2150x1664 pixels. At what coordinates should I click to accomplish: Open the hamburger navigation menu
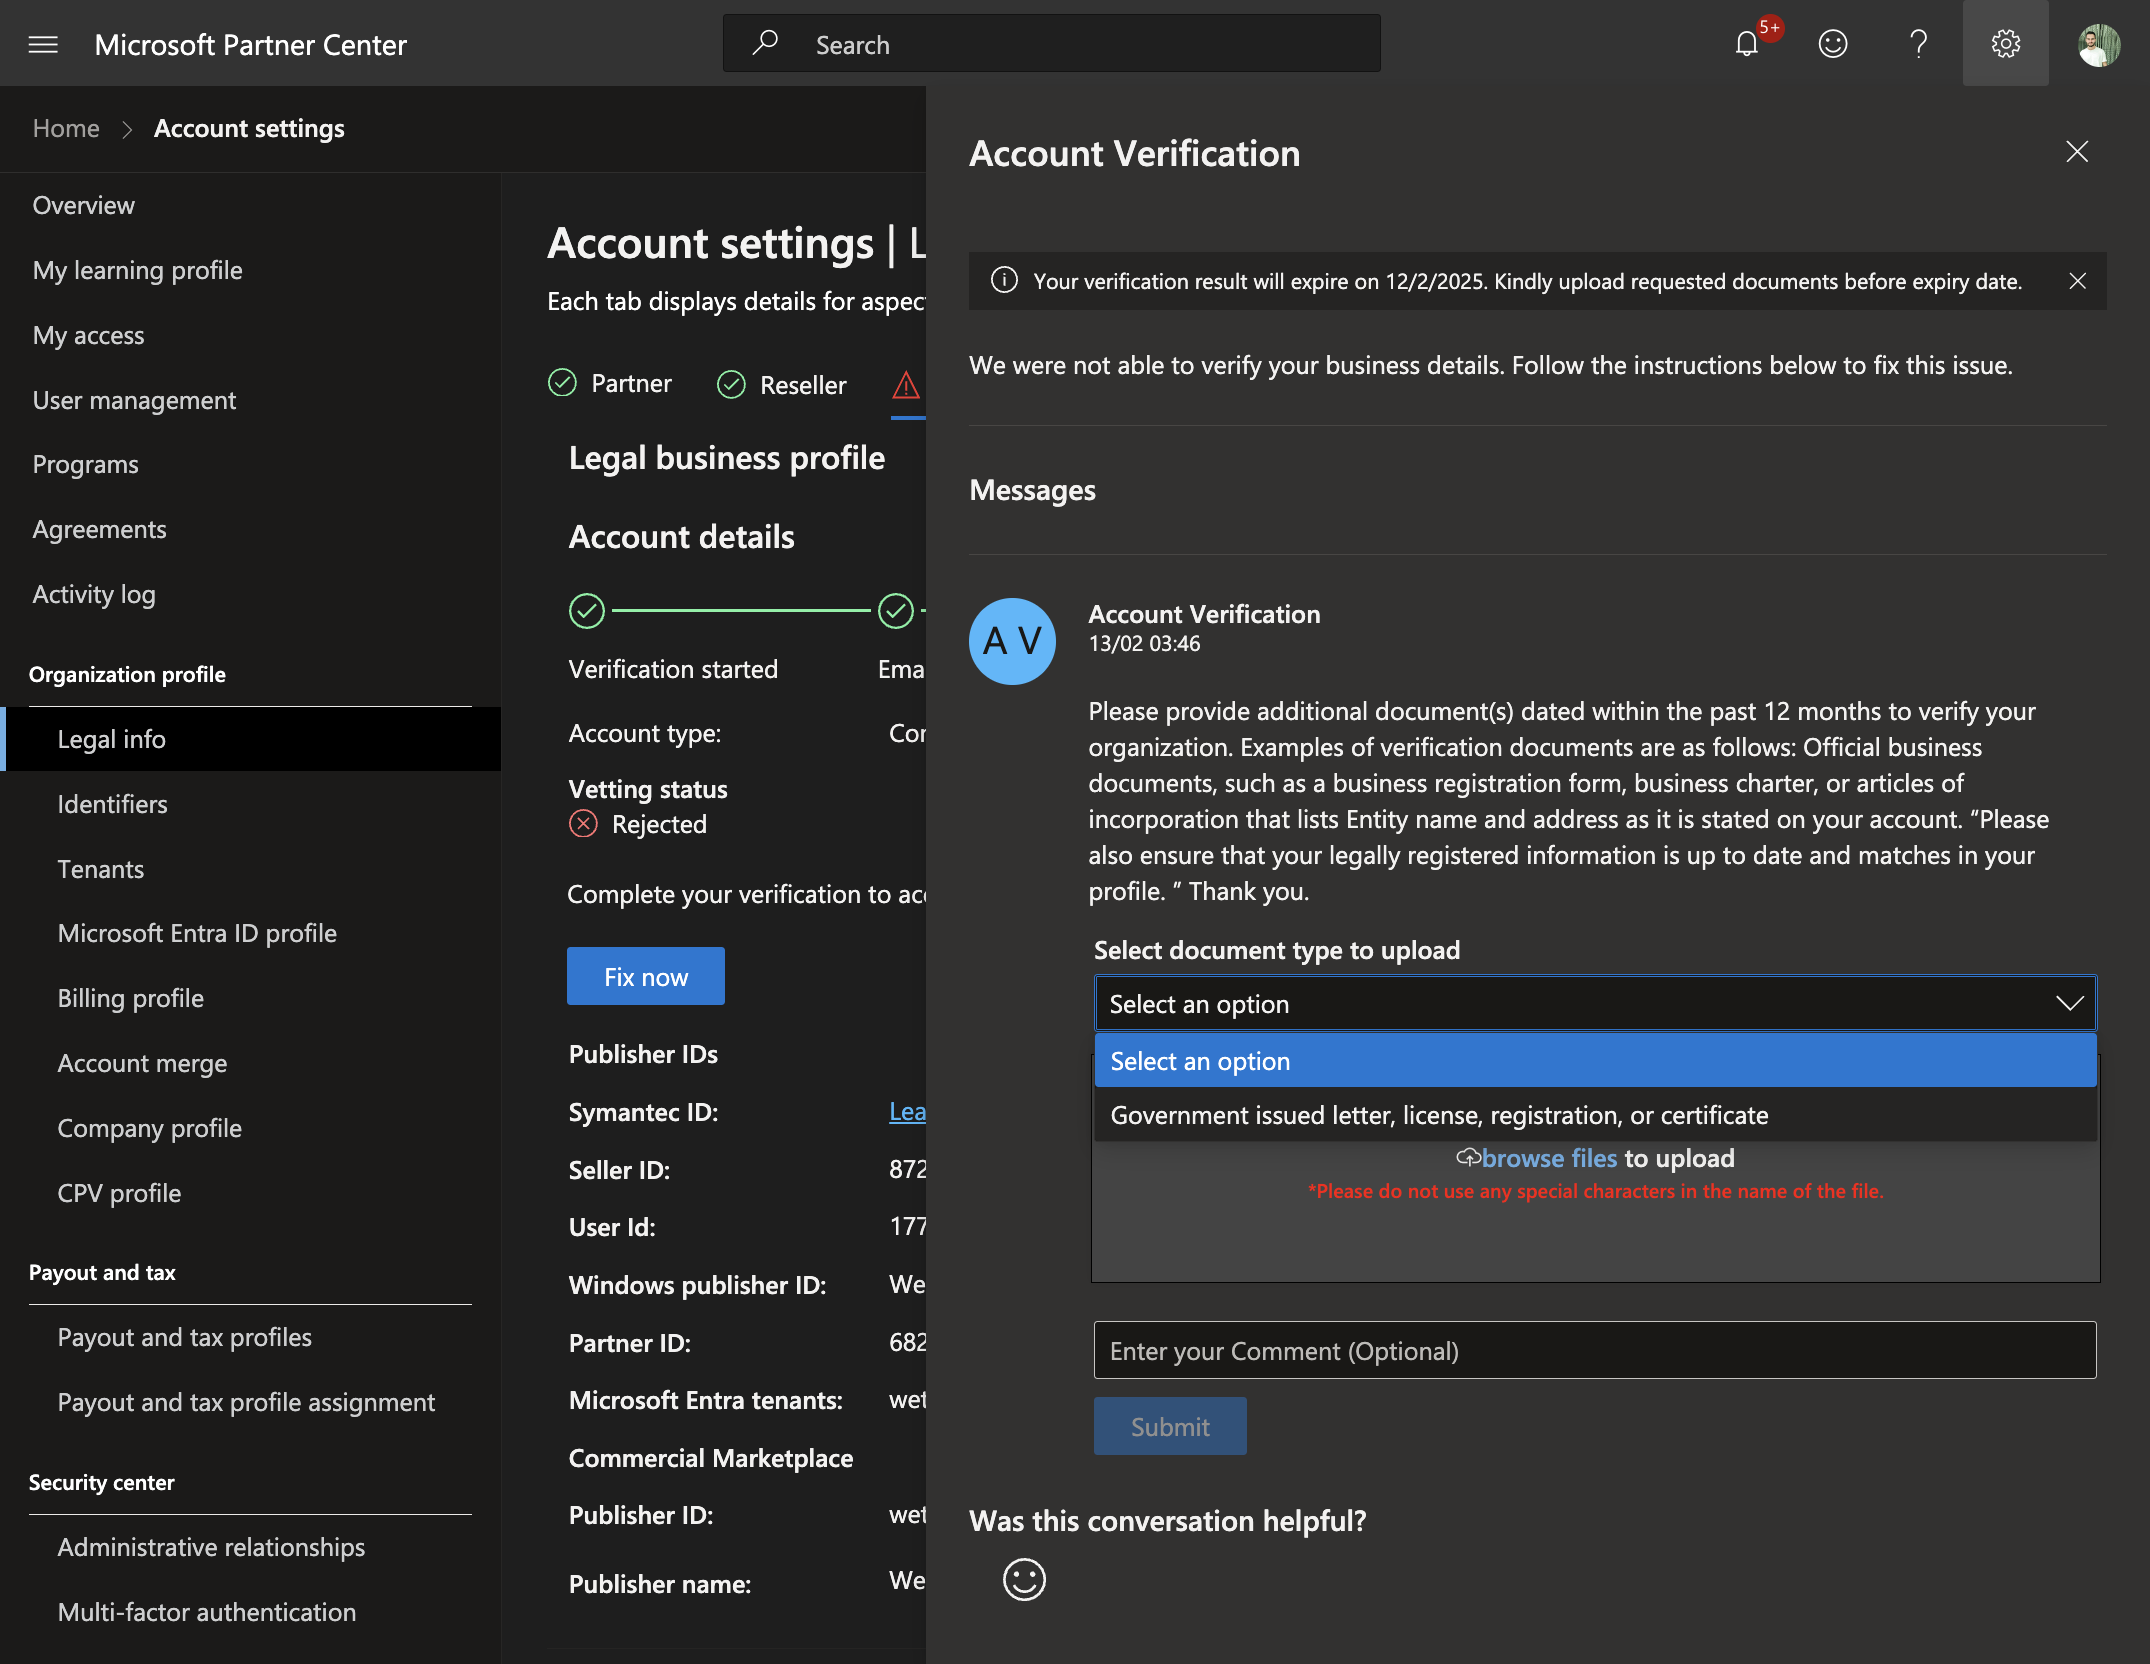point(43,44)
